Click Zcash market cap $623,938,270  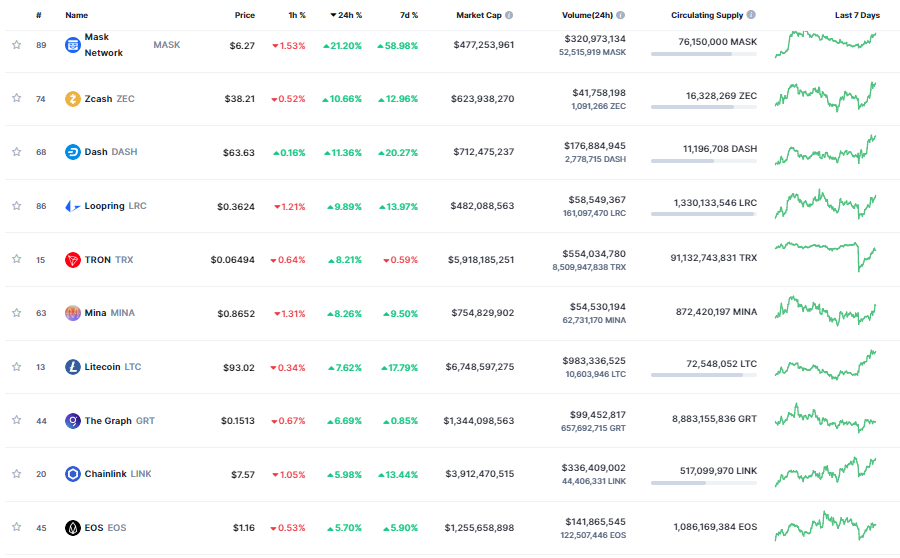(x=483, y=99)
